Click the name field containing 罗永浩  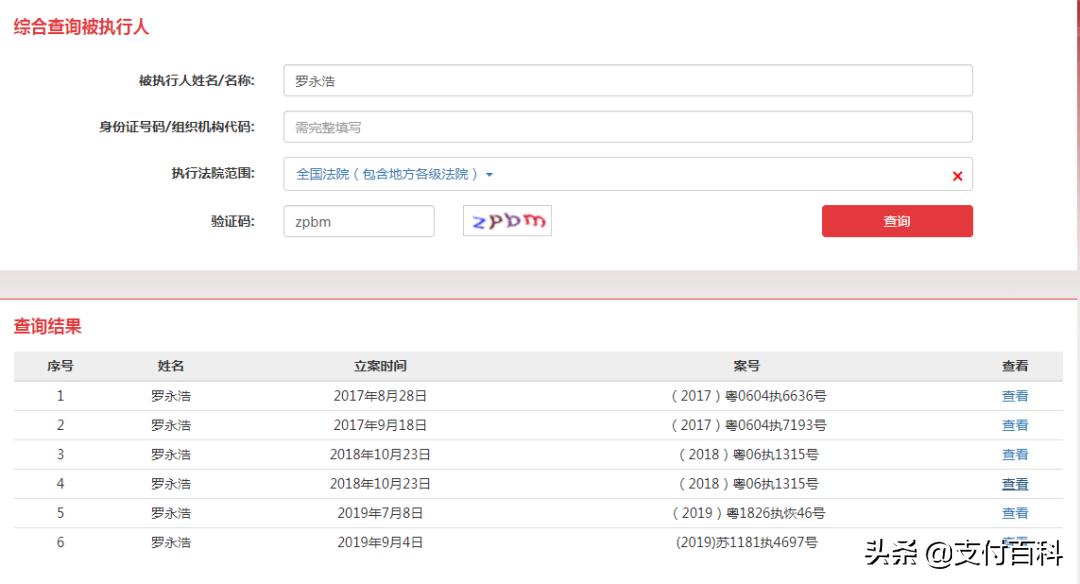click(x=626, y=80)
